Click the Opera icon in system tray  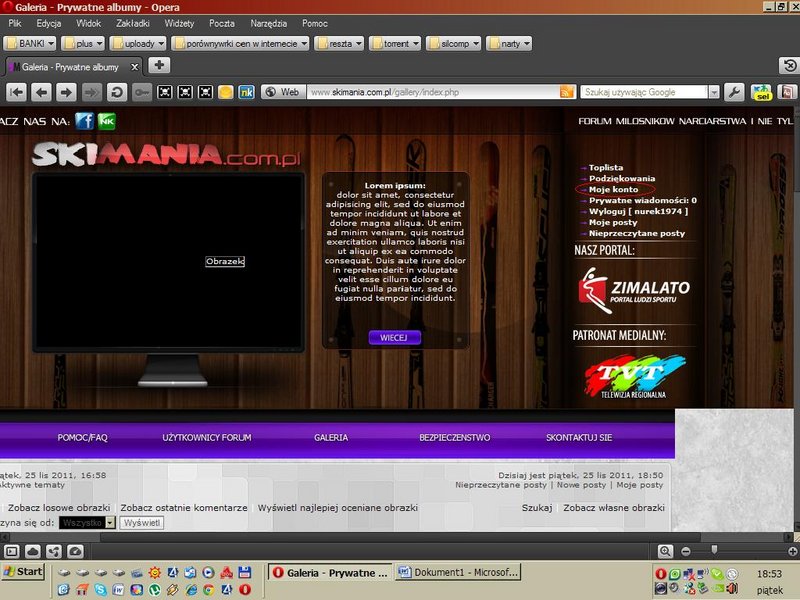click(661, 574)
